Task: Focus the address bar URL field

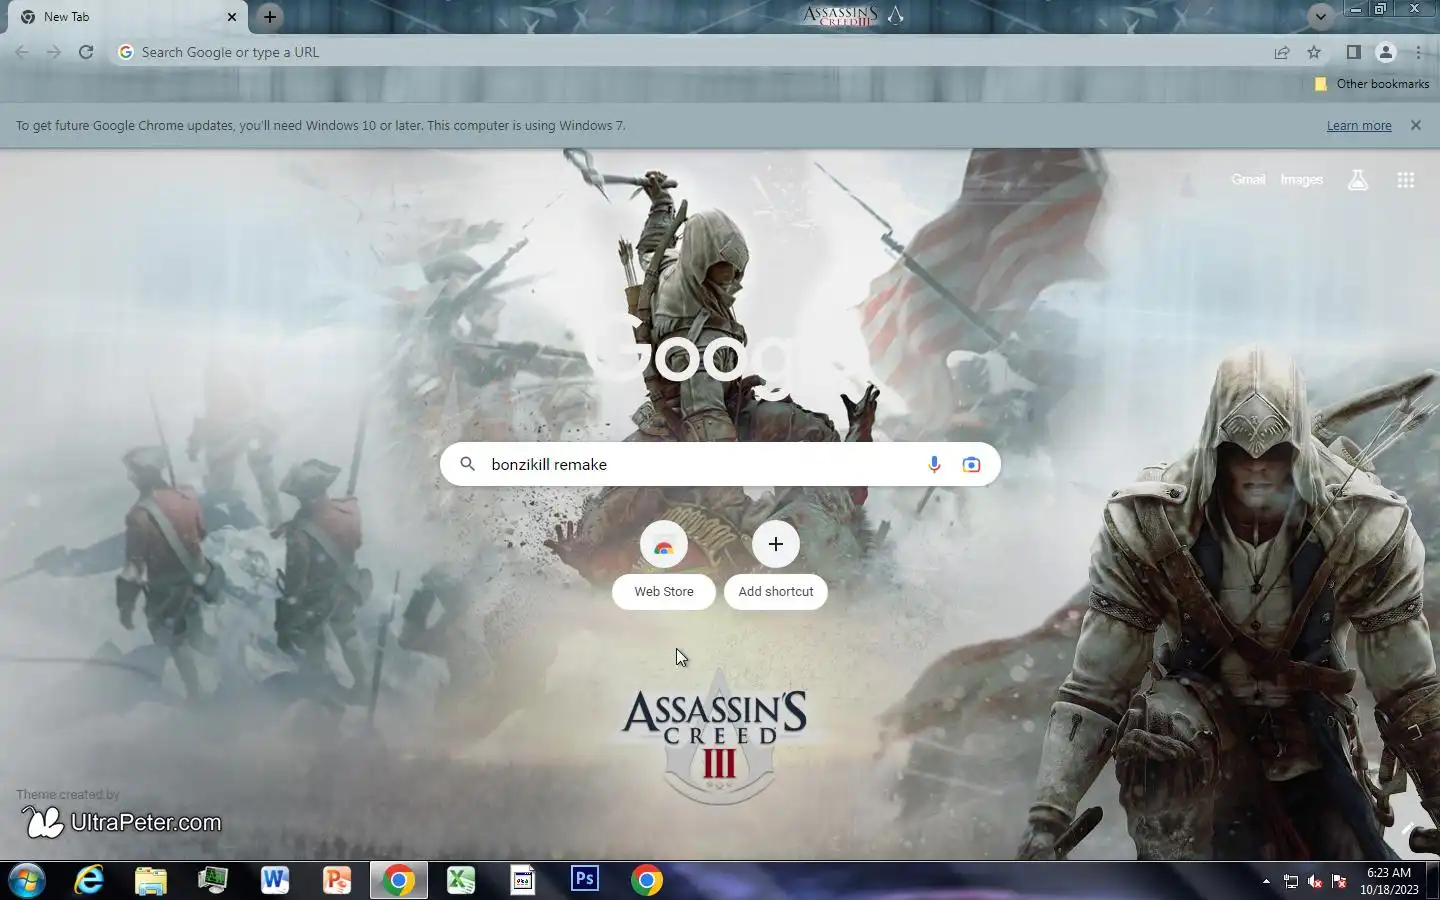Action: [690, 52]
